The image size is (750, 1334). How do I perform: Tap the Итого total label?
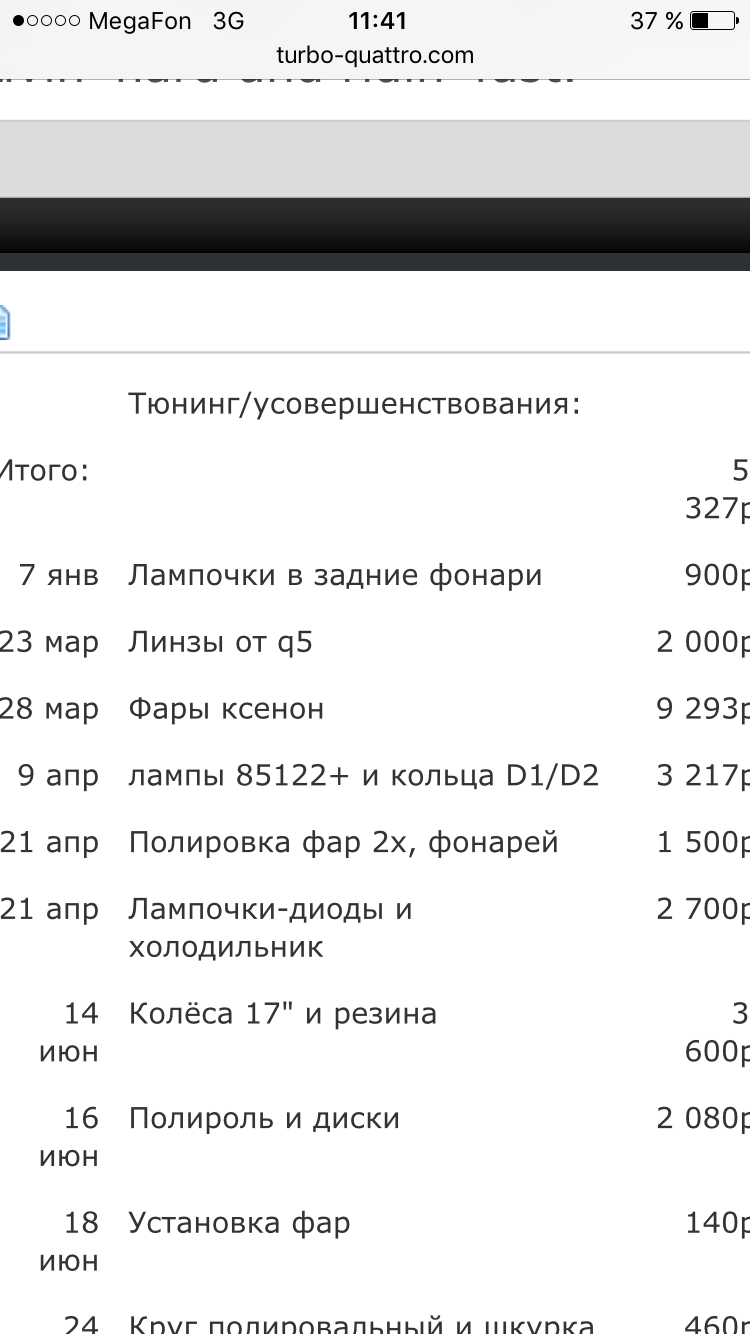(44, 470)
